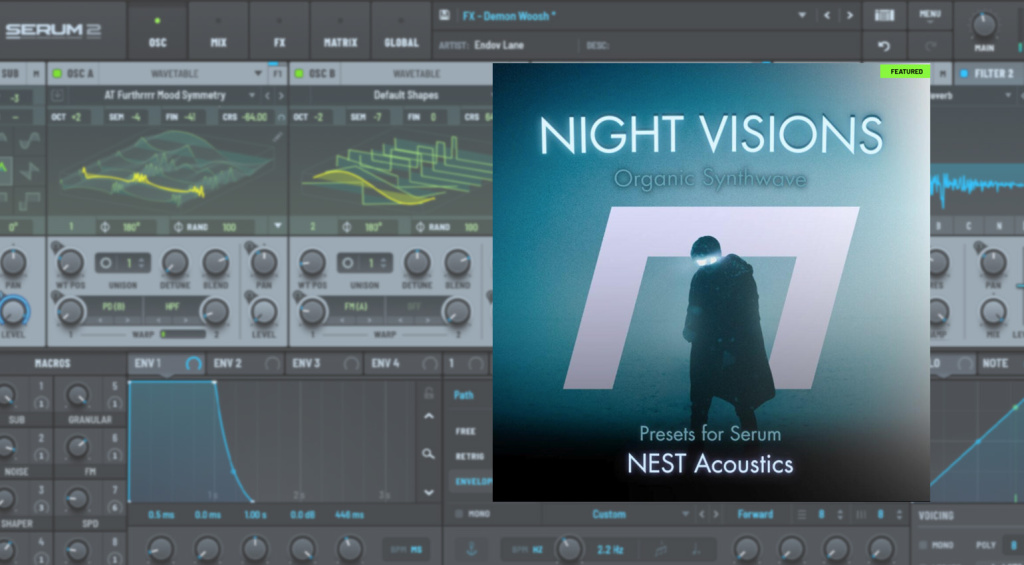
Task: Open the MENU button
Action: click(930, 15)
